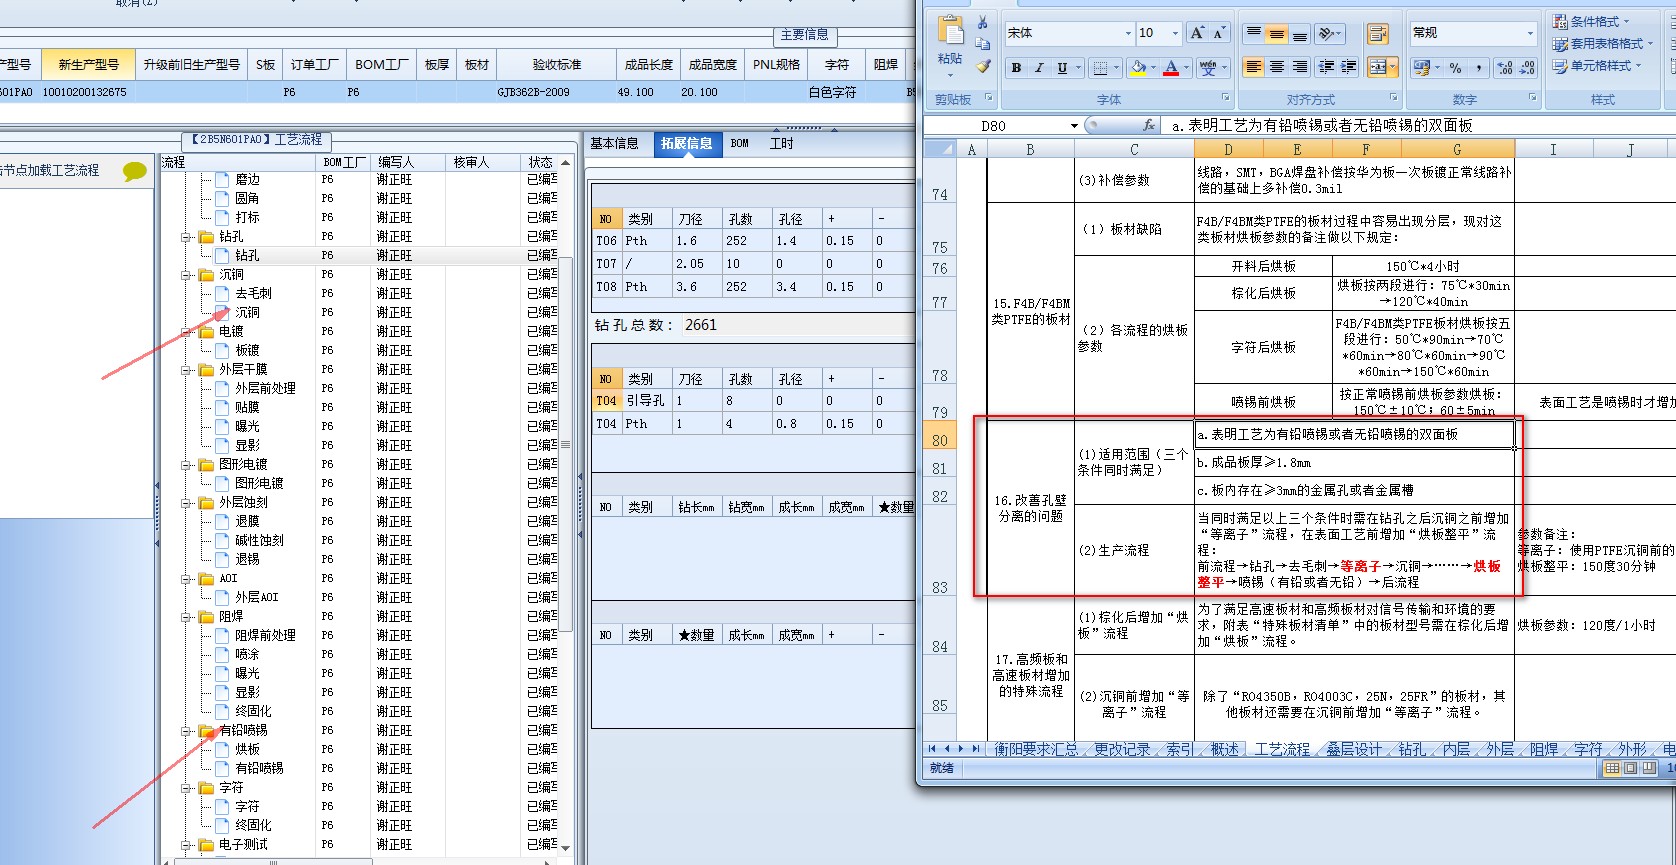Click the yellow comment bubble icon
The width and height of the screenshot is (1676, 865).
tap(134, 171)
